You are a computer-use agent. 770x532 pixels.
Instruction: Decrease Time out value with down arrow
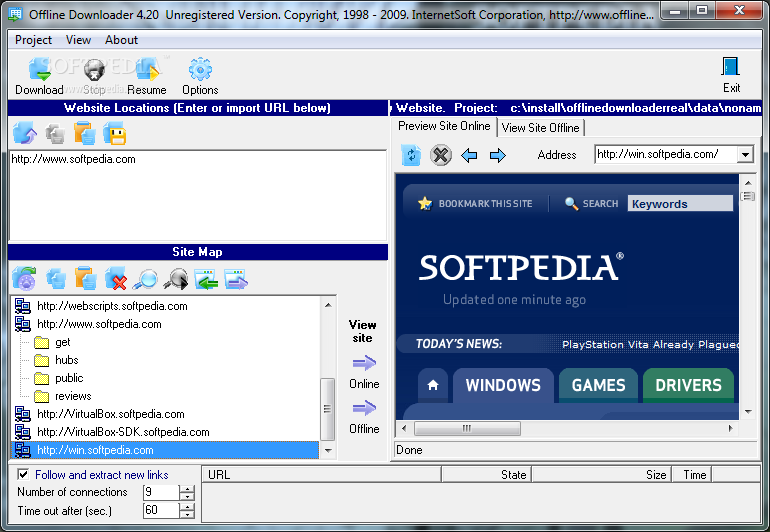(x=187, y=514)
